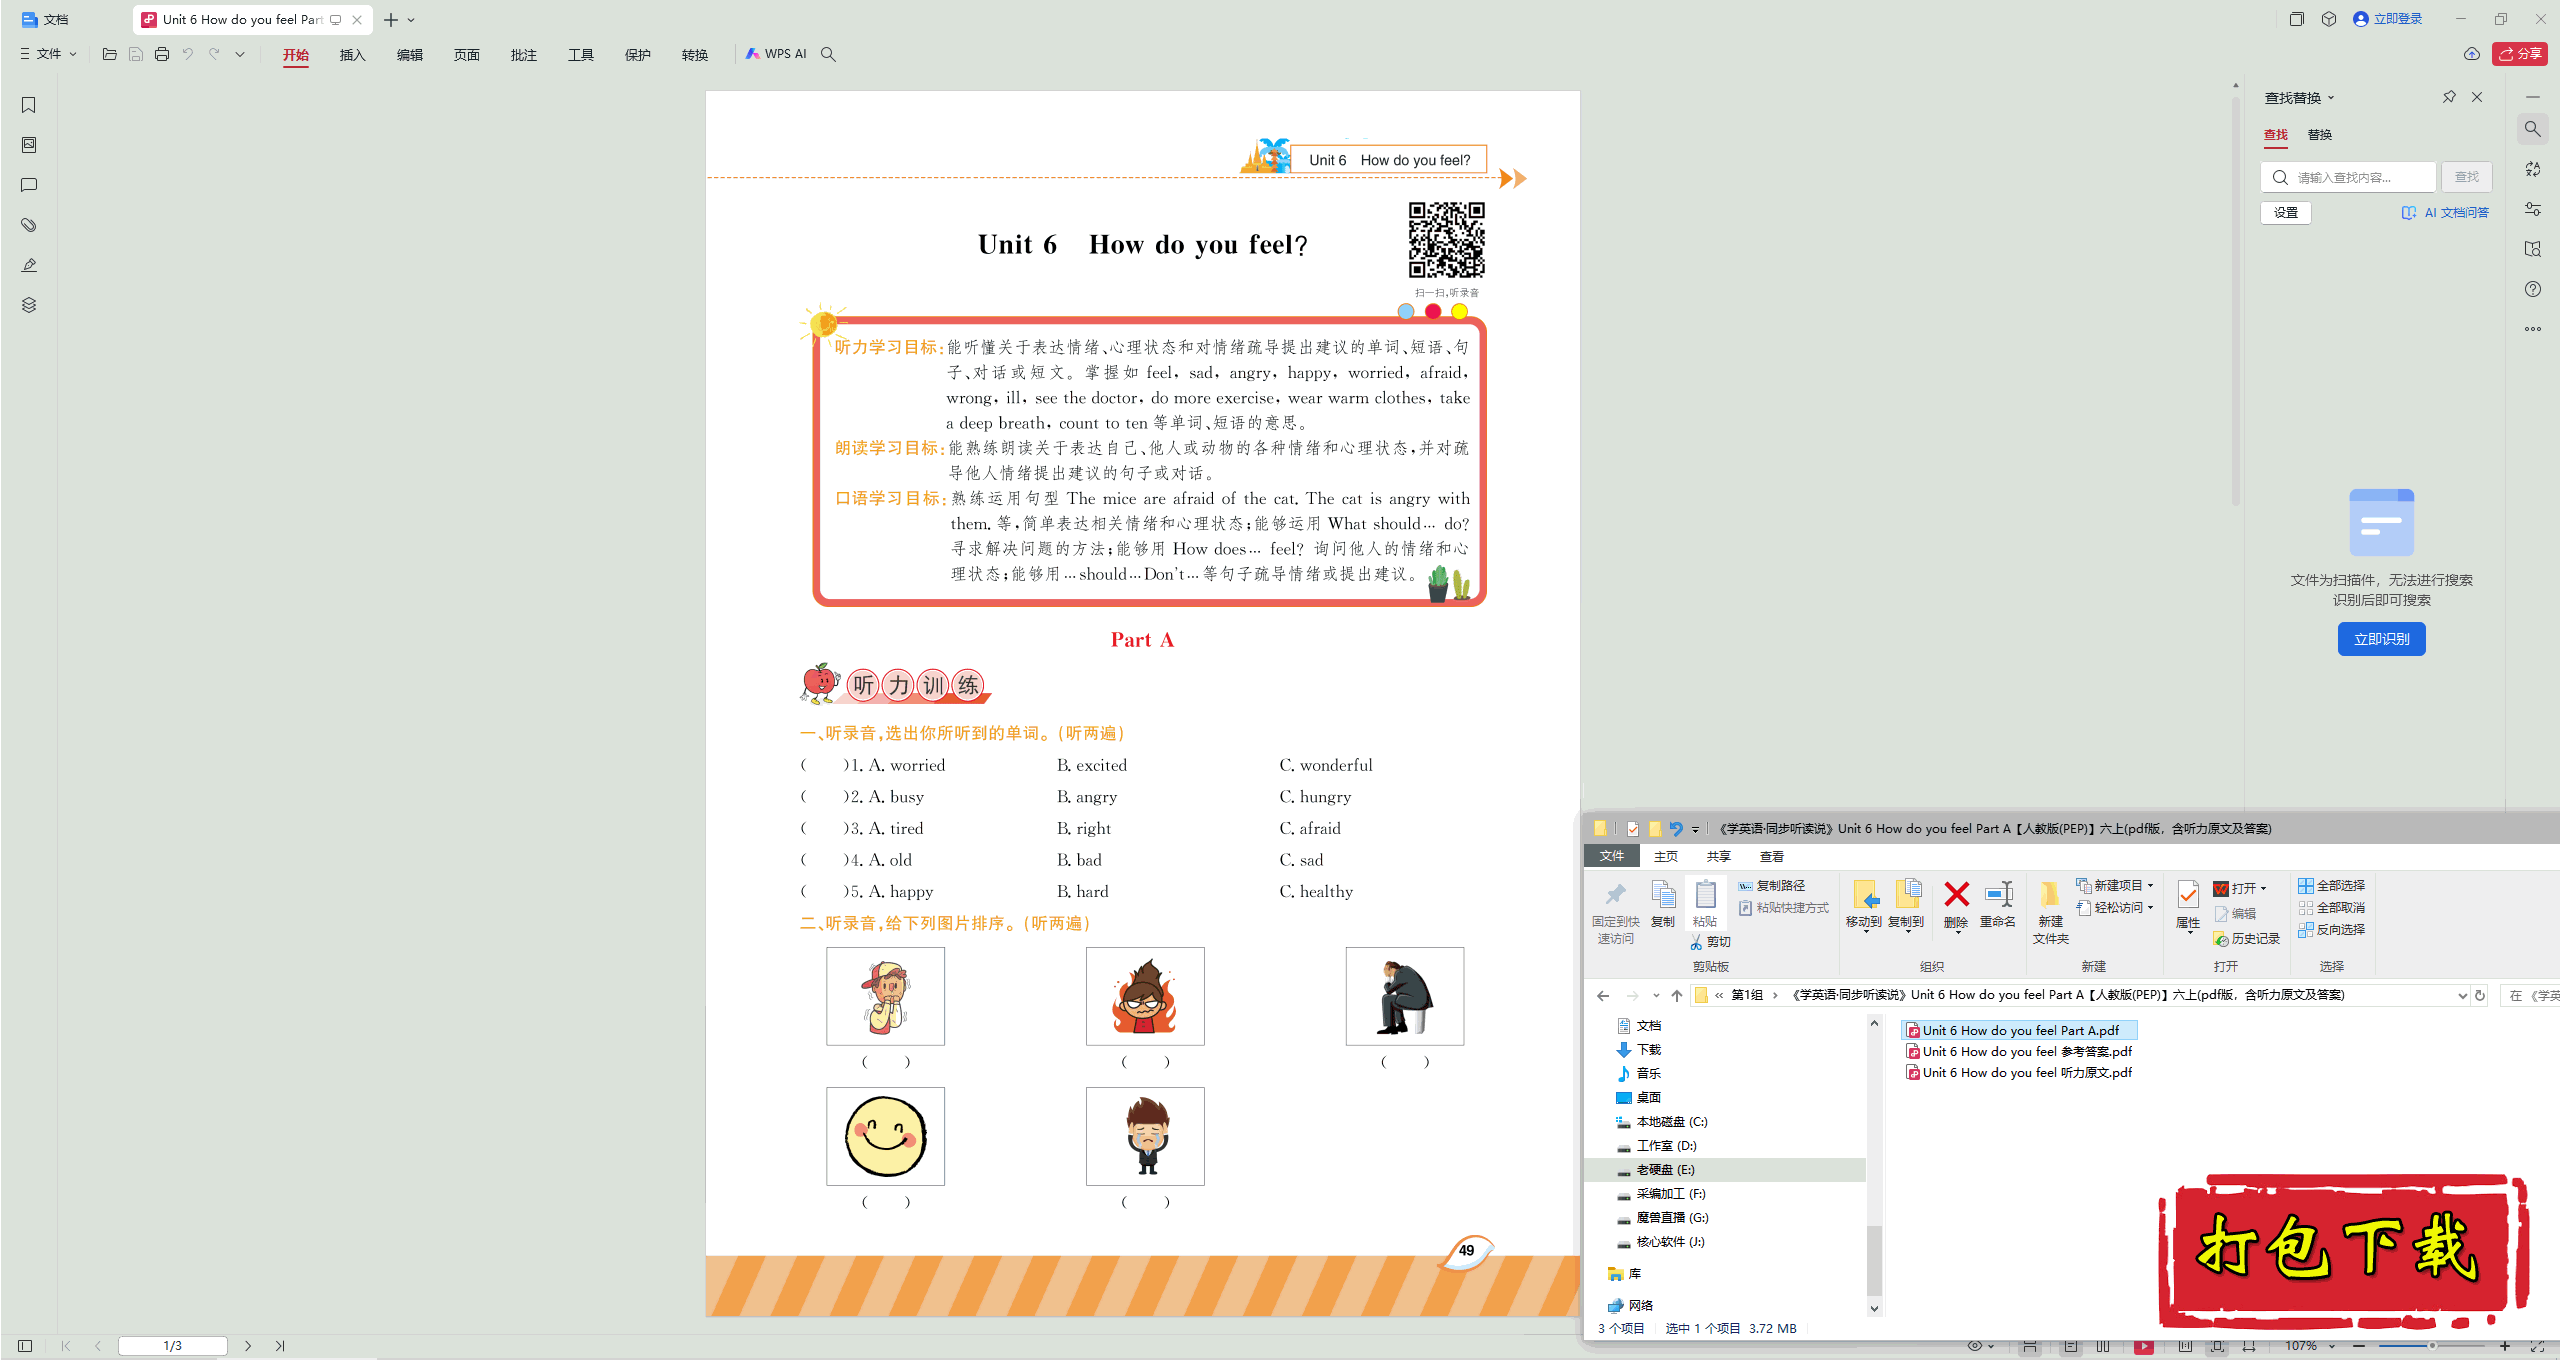Click the zoom out minus button
Screen dimensions: 2560x1360
(2360, 1346)
